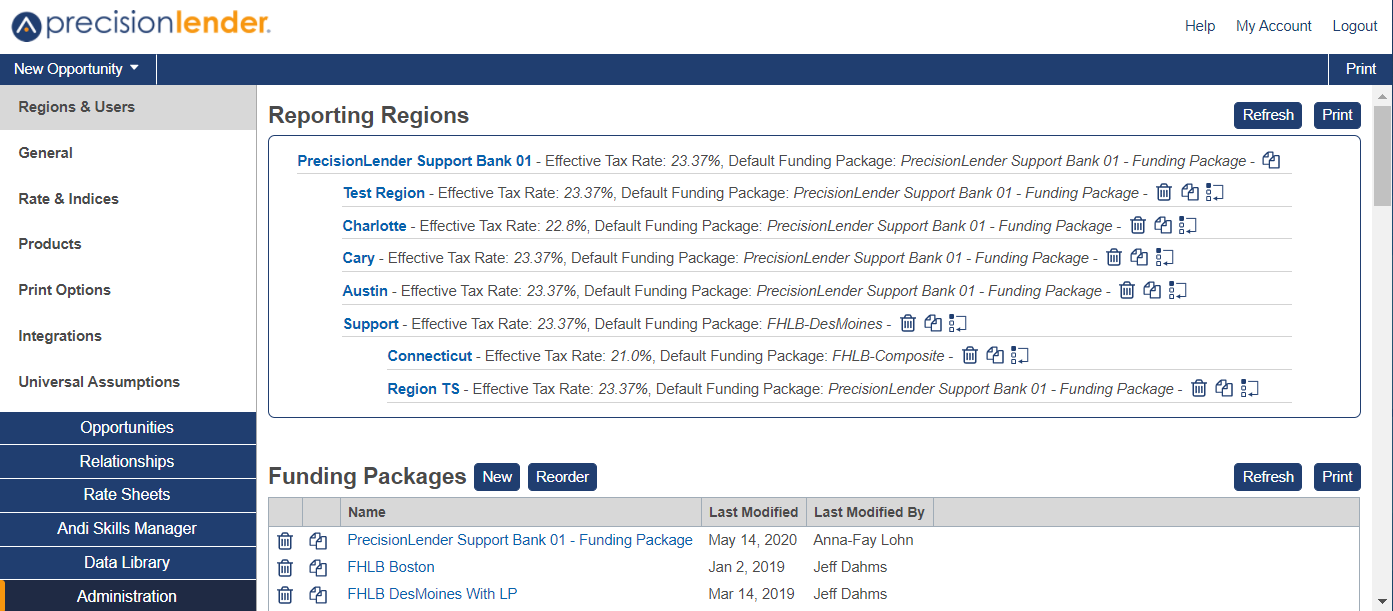Open My Account page
Viewport: 1393px width, 611px height.
[x=1274, y=26]
